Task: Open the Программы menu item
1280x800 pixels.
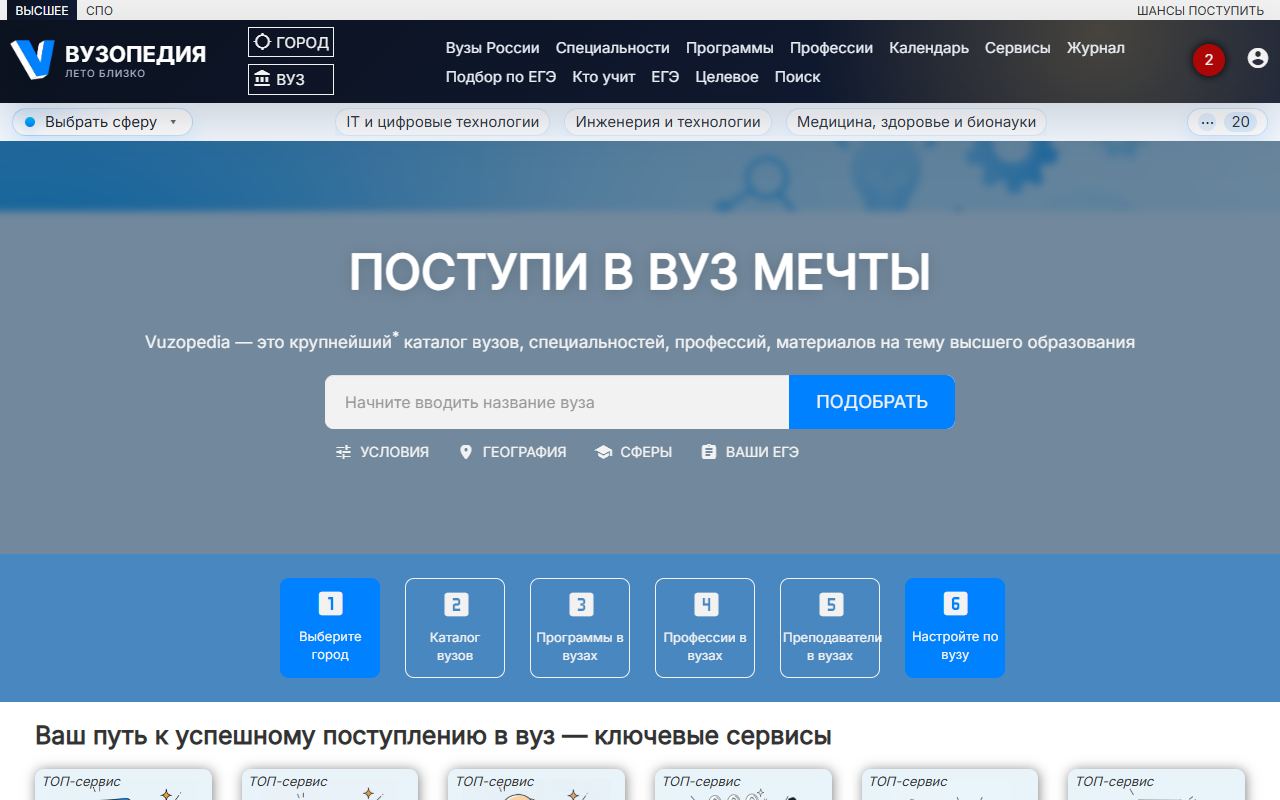Action: [730, 48]
